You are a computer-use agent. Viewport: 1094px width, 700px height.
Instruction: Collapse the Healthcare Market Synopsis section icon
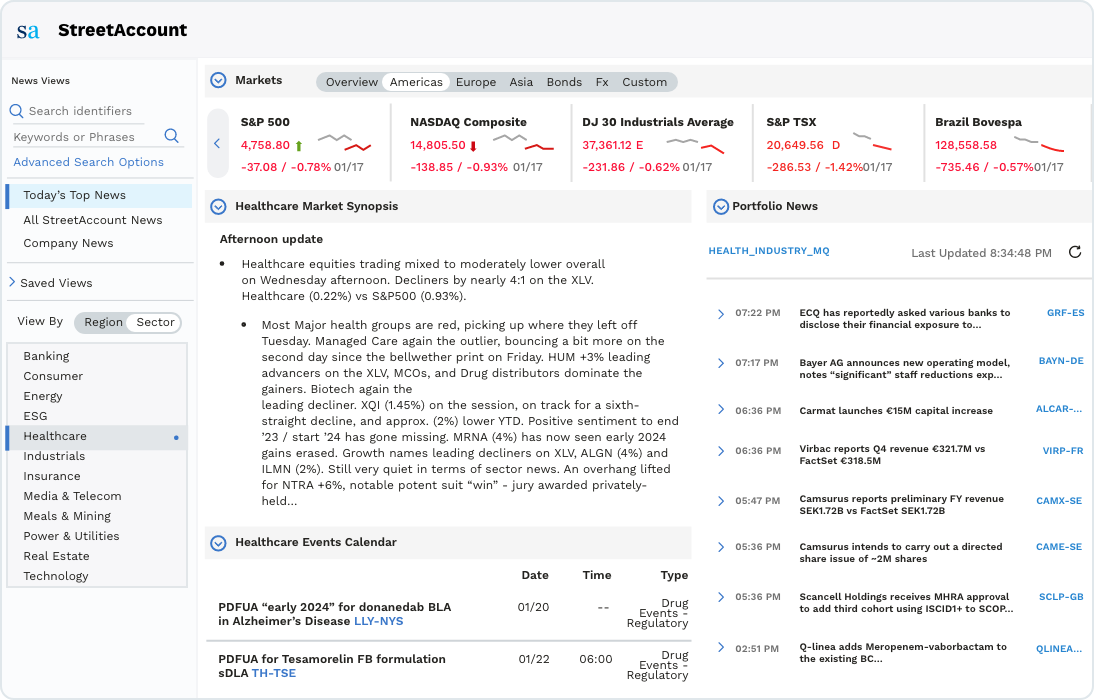218,207
